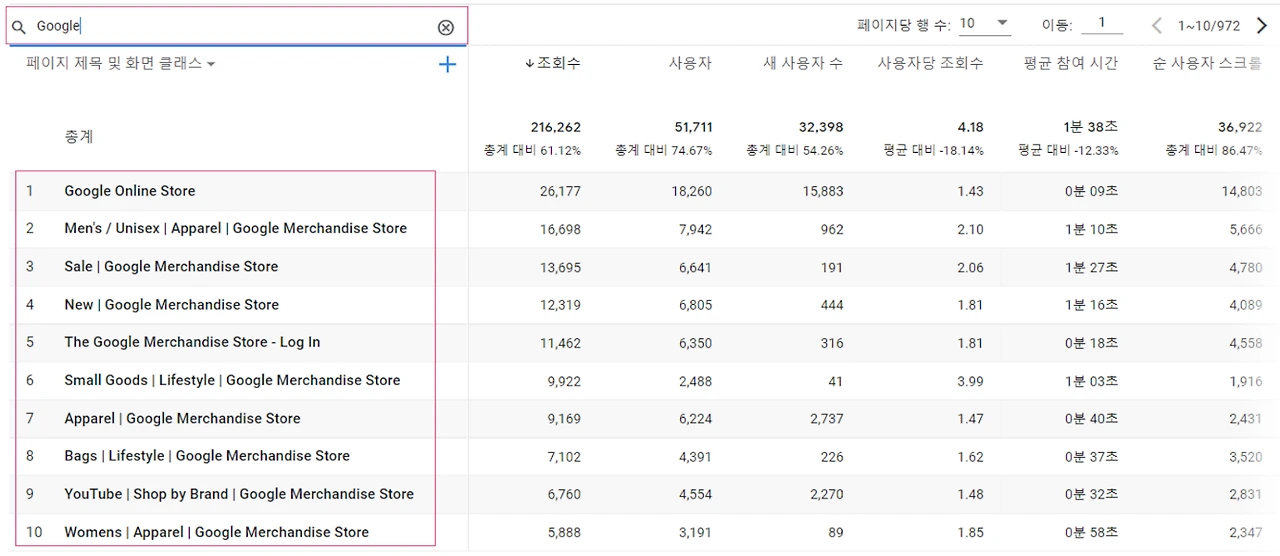Sort by the 조회수 column header
The height and width of the screenshot is (556, 1280).
tap(552, 63)
